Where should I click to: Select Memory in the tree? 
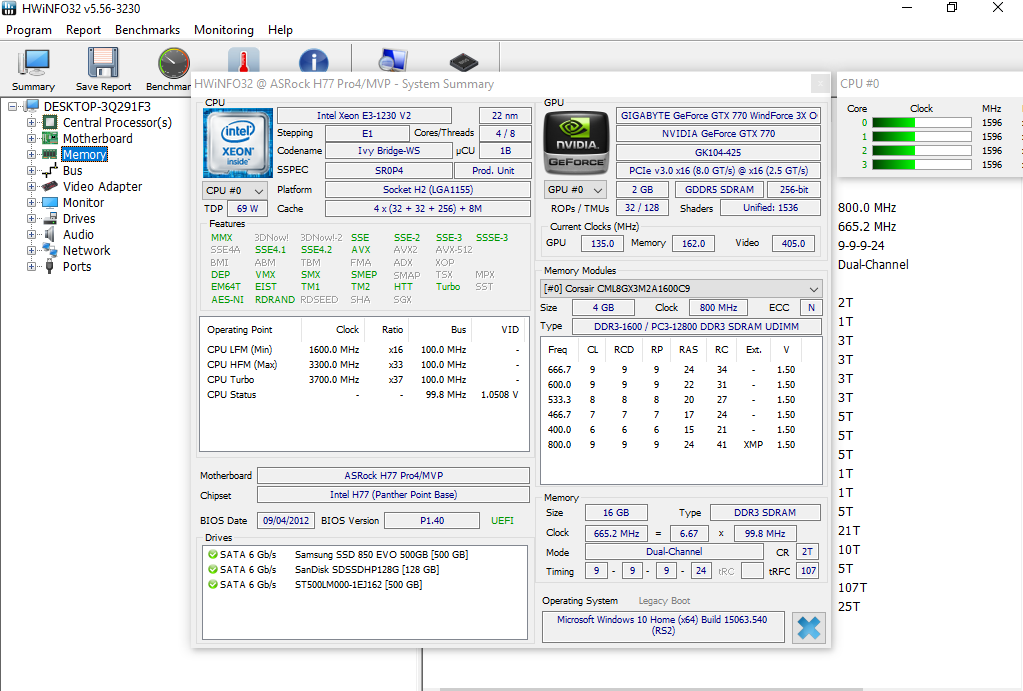[85, 155]
